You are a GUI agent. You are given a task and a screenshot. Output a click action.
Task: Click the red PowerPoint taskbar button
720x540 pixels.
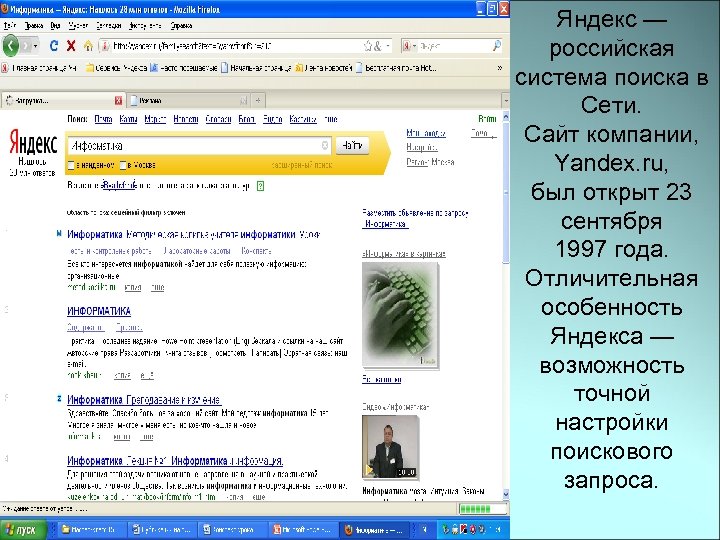pos(303,529)
